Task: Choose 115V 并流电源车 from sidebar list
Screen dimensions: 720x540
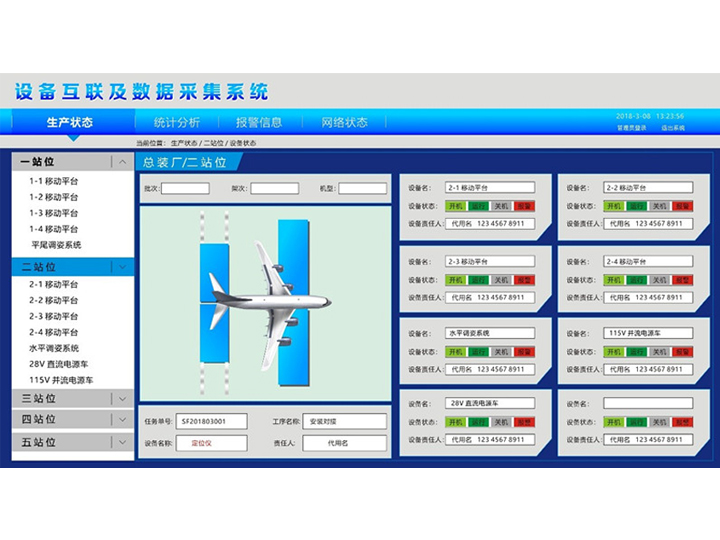Action: click(x=61, y=380)
